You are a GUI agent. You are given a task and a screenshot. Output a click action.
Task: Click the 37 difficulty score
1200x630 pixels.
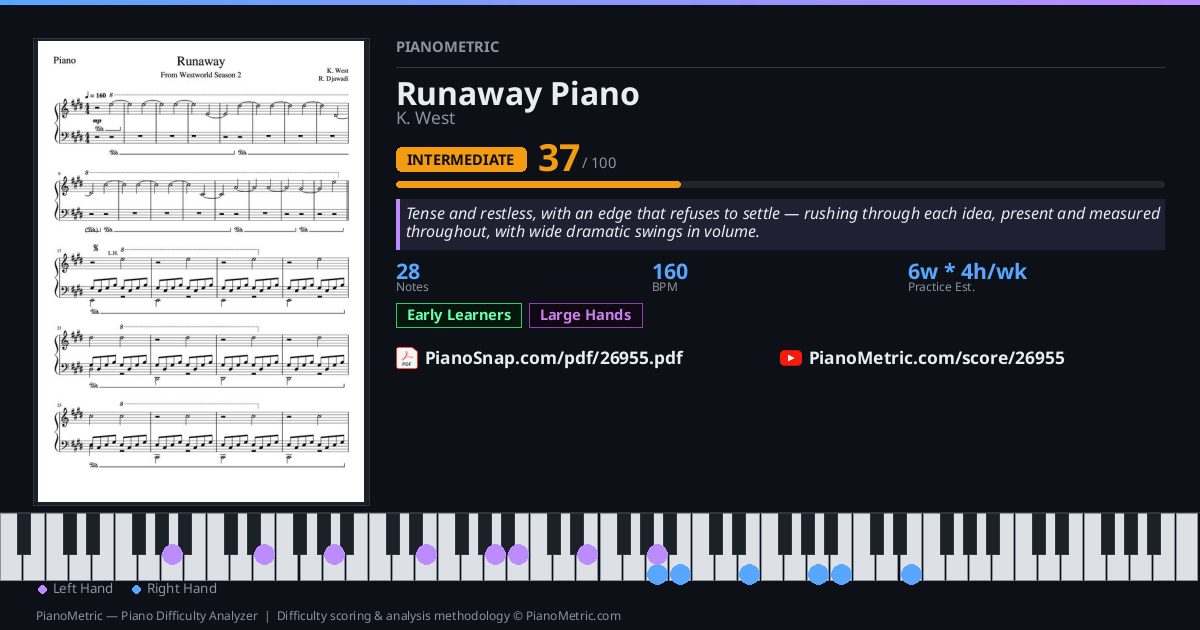coord(559,158)
